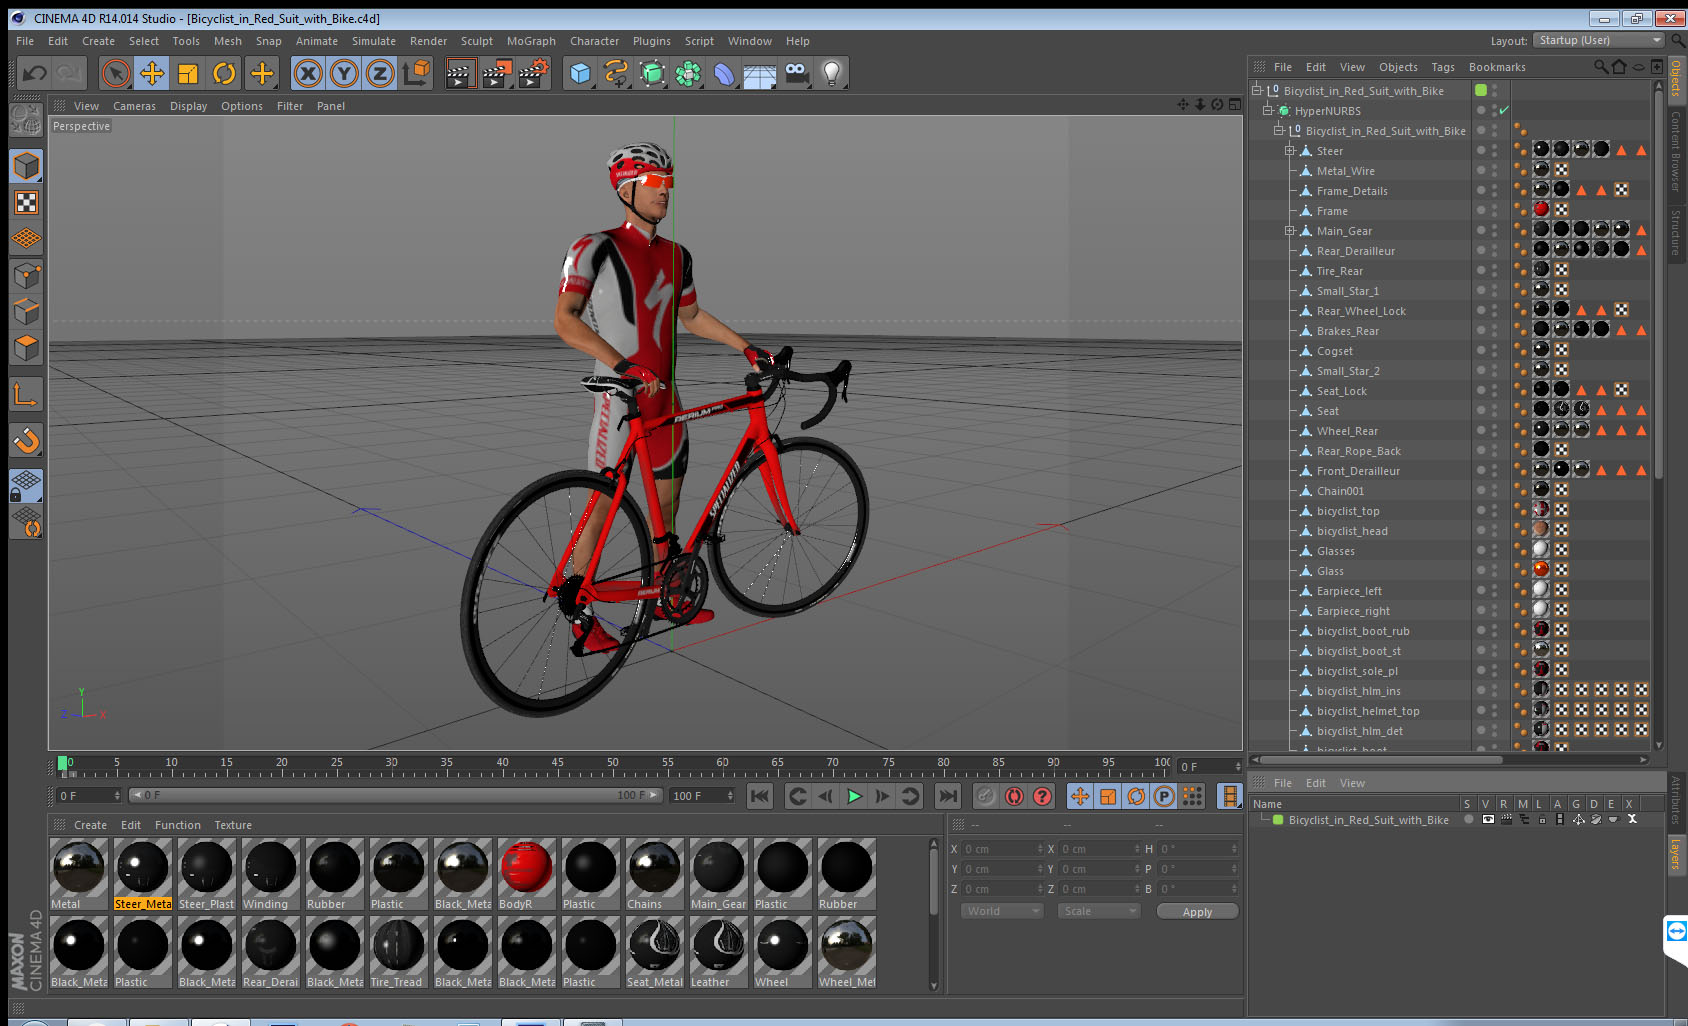The image size is (1688, 1026).
Task: Open the spline pen tools
Action: point(616,73)
